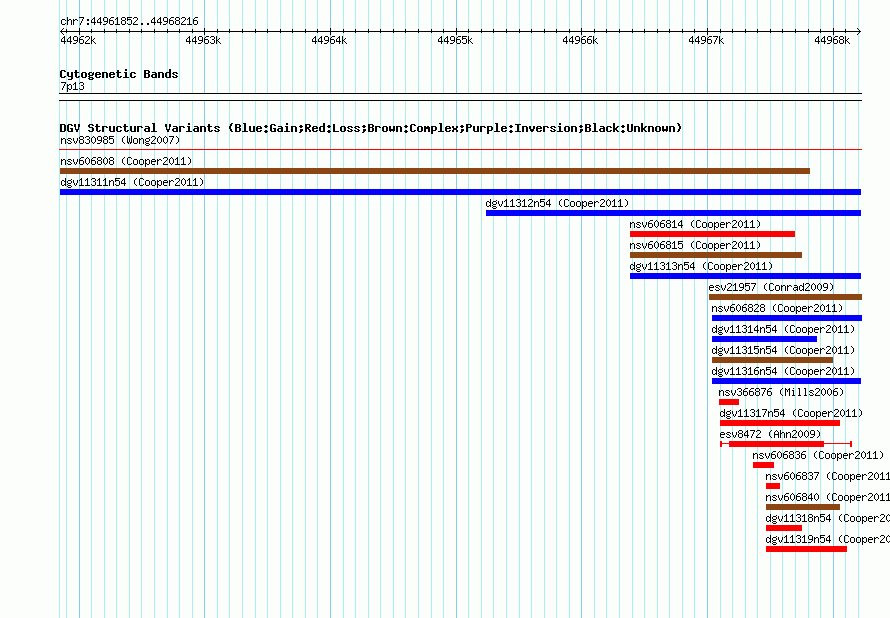890x618 pixels.
Task: Click the nsv606814 red loss bar
Action: (x=712, y=234)
